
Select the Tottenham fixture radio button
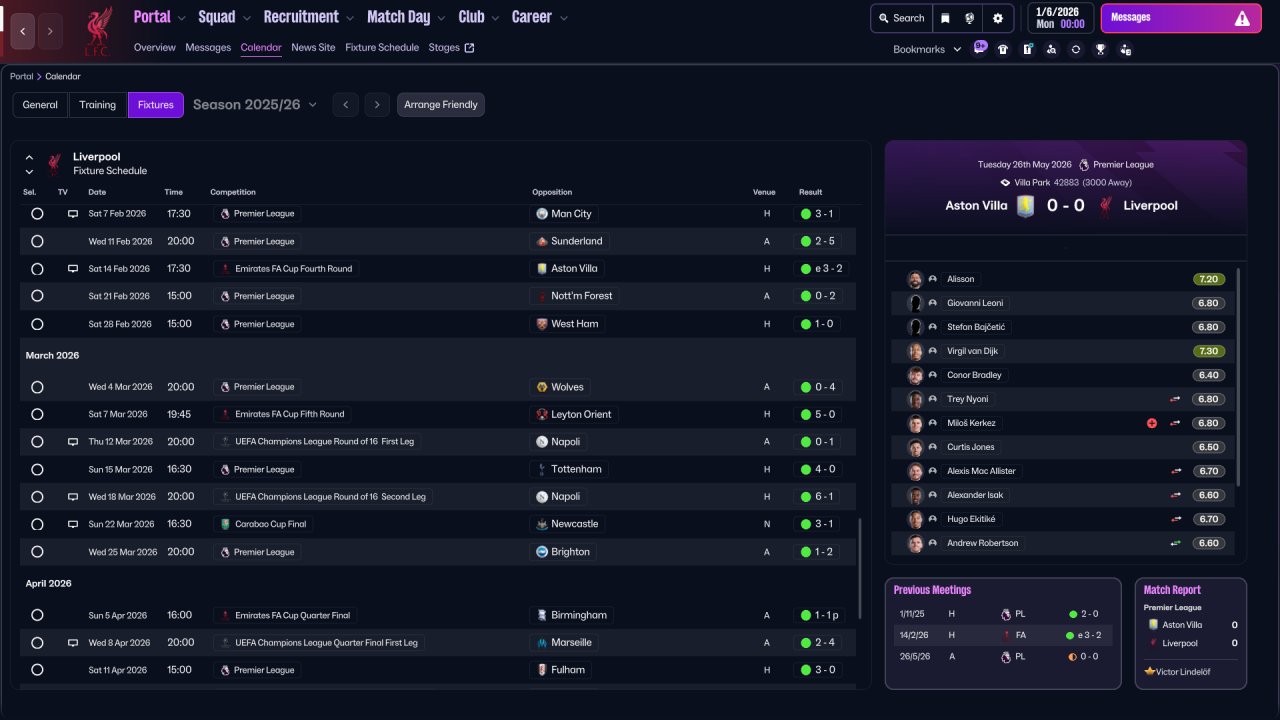click(x=37, y=469)
